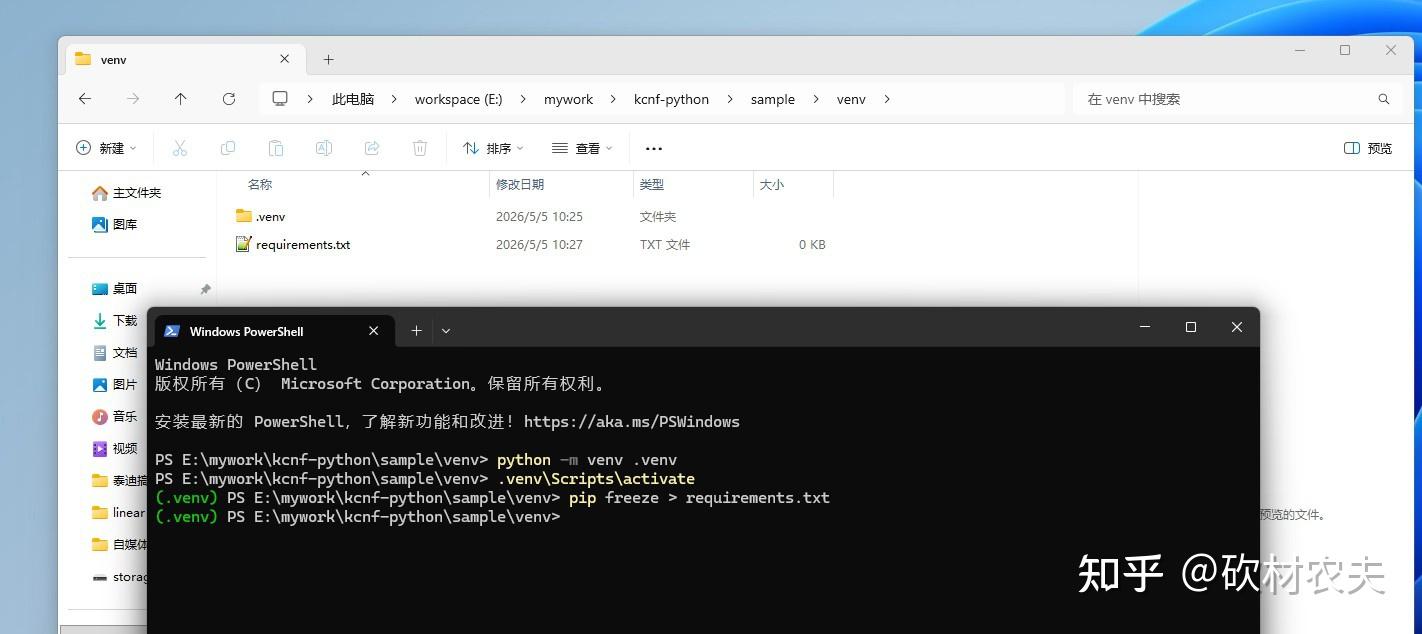Click workspace (E:) breadcrumb

tap(458, 99)
